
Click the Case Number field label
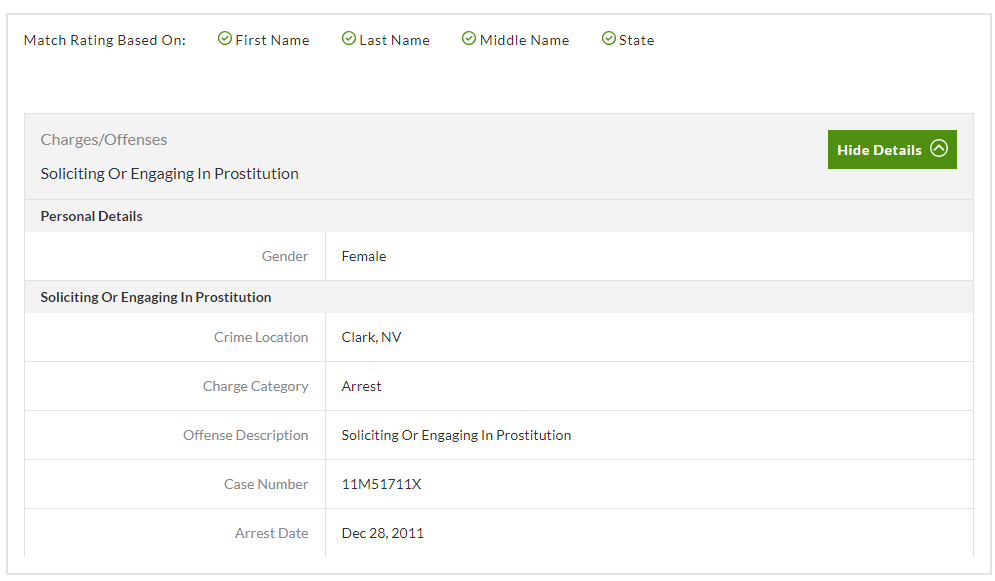266,485
